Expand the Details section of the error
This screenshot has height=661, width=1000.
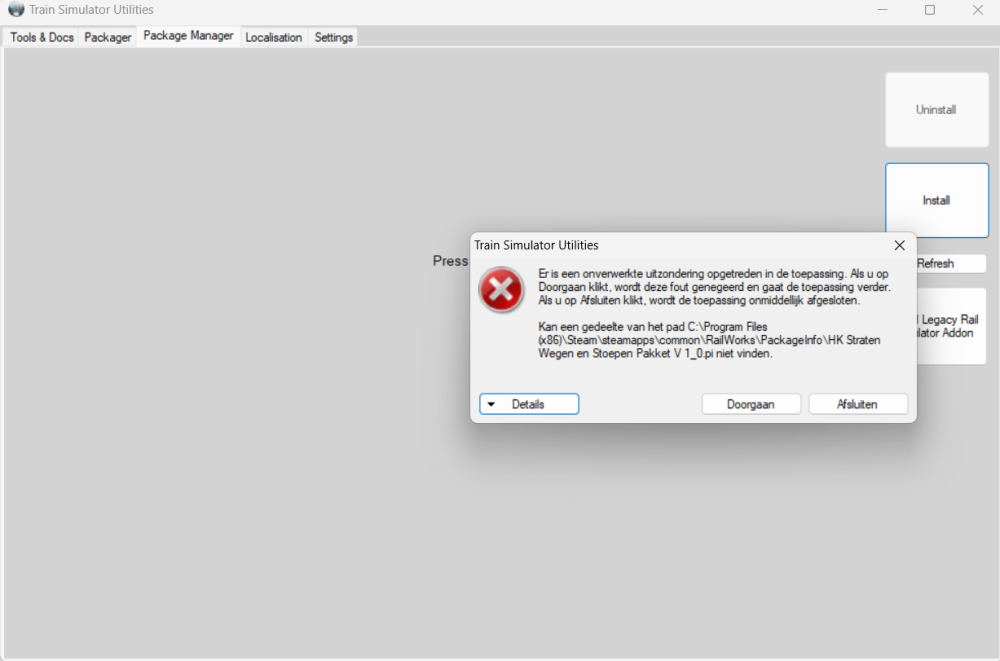click(x=529, y=404)
